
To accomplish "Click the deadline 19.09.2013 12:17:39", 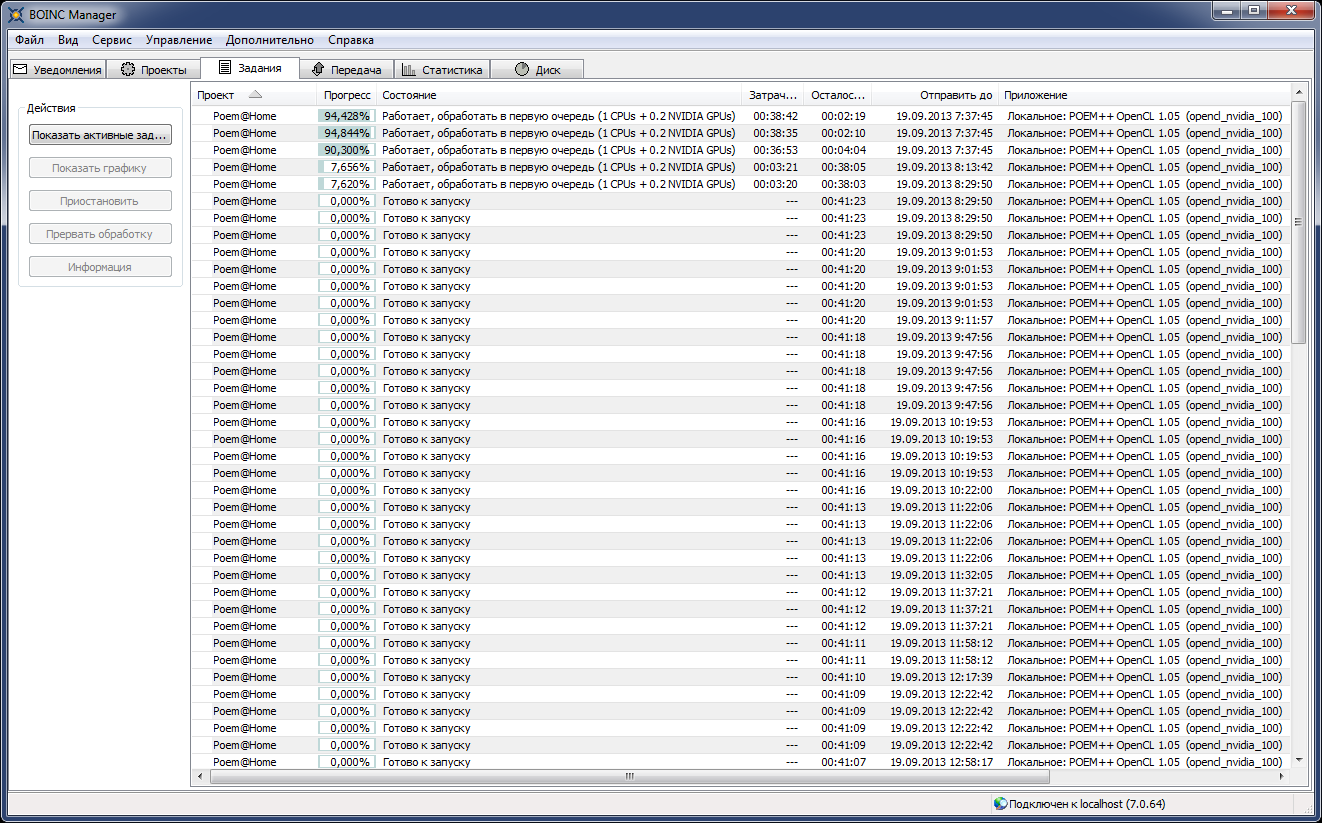I will (x=941, y=677).
